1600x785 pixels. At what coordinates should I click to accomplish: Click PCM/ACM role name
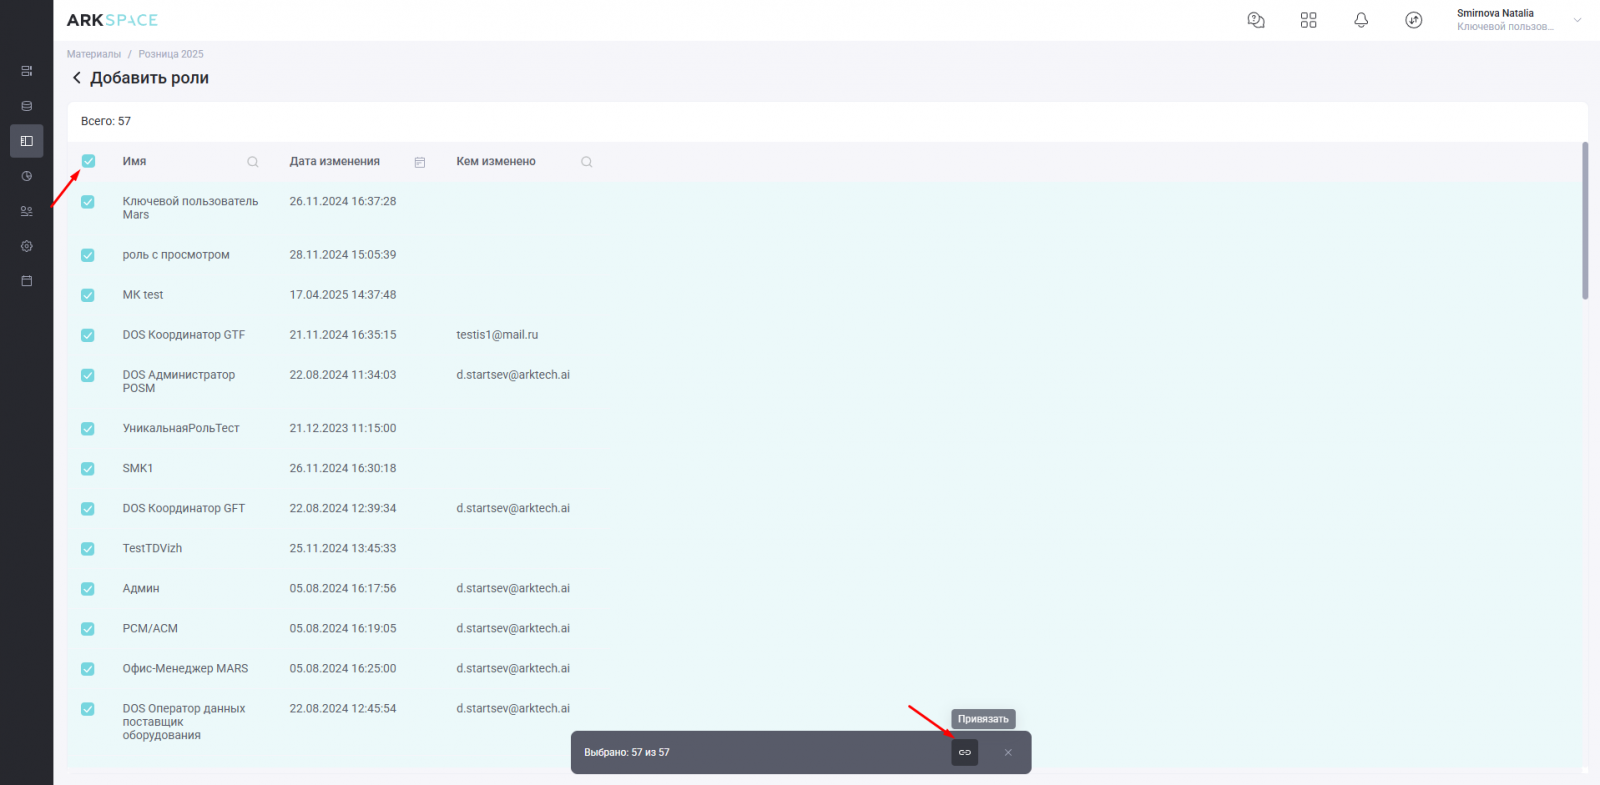point(150,629)
